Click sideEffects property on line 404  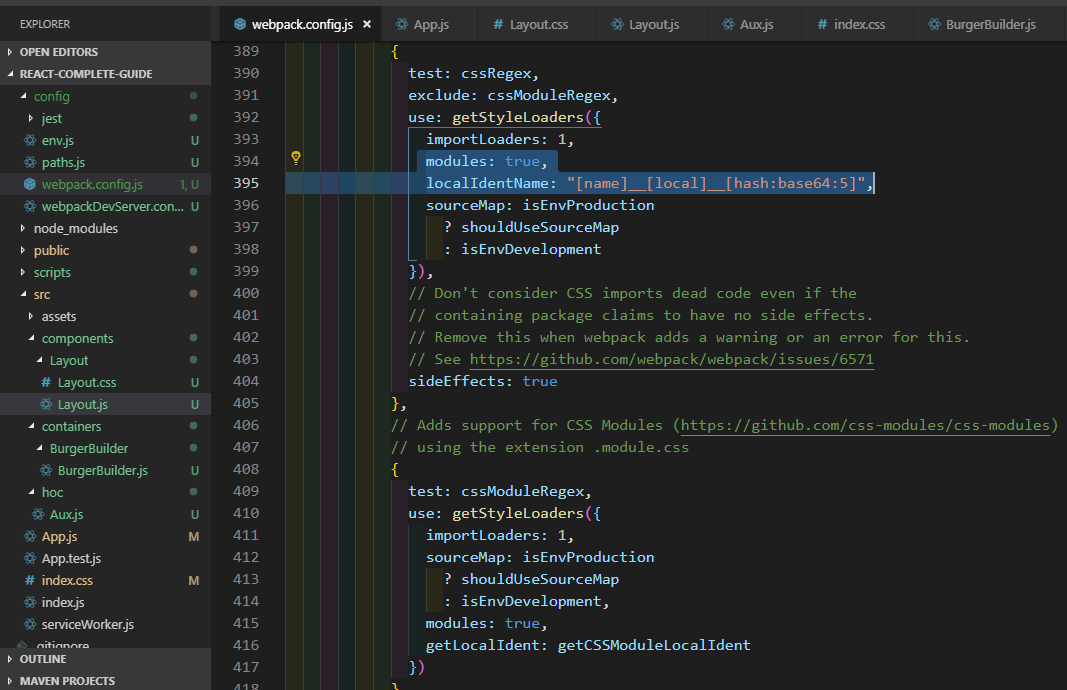click(x=456, y=381)
